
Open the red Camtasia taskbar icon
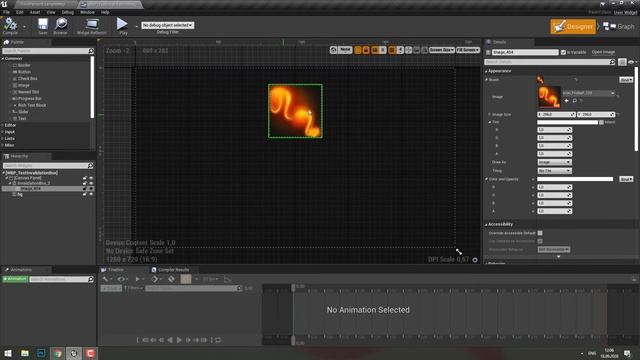(90, 353)
